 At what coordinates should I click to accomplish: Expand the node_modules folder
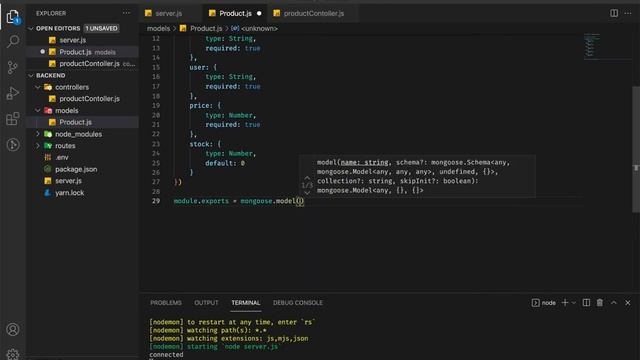point(38,134)
